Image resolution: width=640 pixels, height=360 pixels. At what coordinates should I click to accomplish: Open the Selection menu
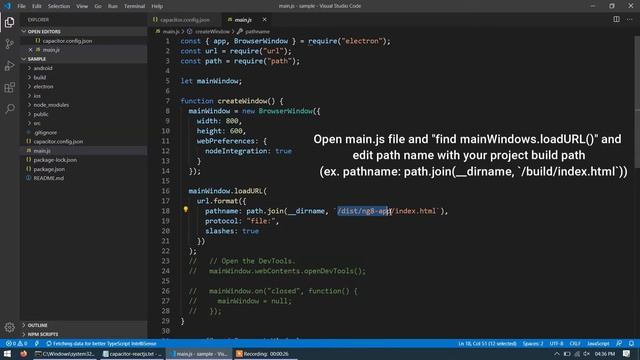click(59, 6)
